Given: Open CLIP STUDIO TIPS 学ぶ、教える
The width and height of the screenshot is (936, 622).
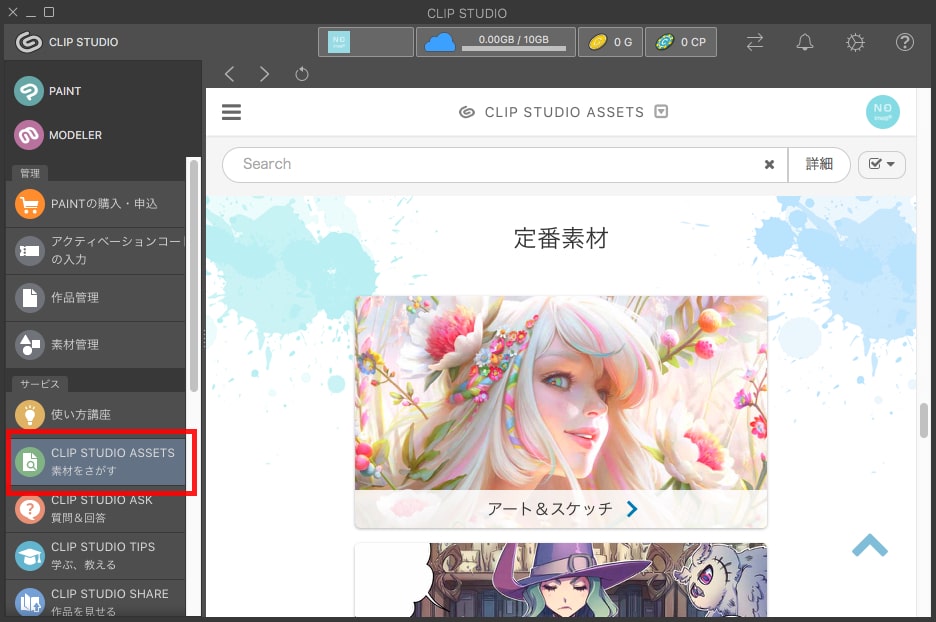Looking at the screenshot, I should pyautogui.click(x=96, y=555).
